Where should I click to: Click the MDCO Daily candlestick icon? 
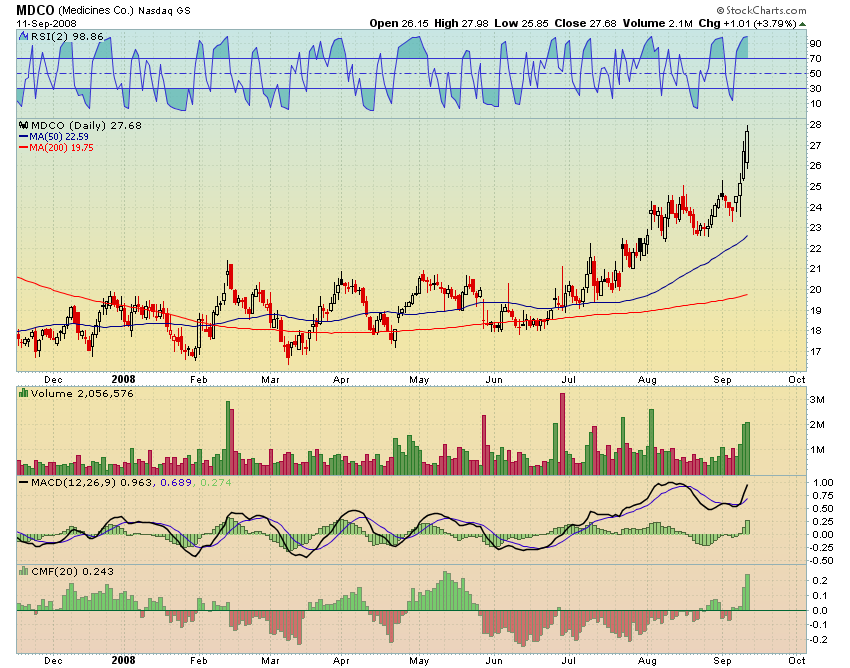[23, 125]
